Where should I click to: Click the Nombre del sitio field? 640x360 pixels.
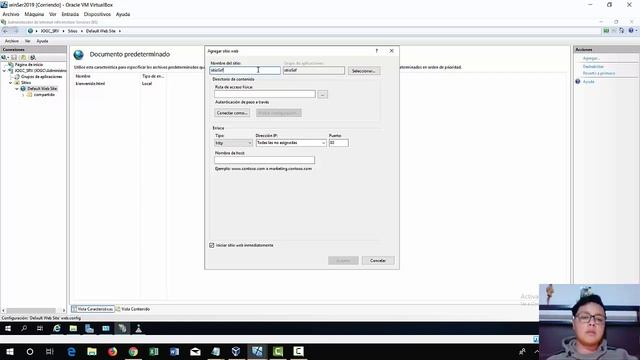click(x=245, y=70)
